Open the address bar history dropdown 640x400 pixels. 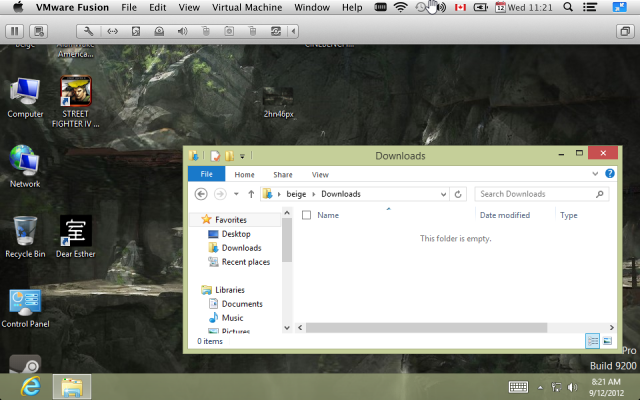443,194
